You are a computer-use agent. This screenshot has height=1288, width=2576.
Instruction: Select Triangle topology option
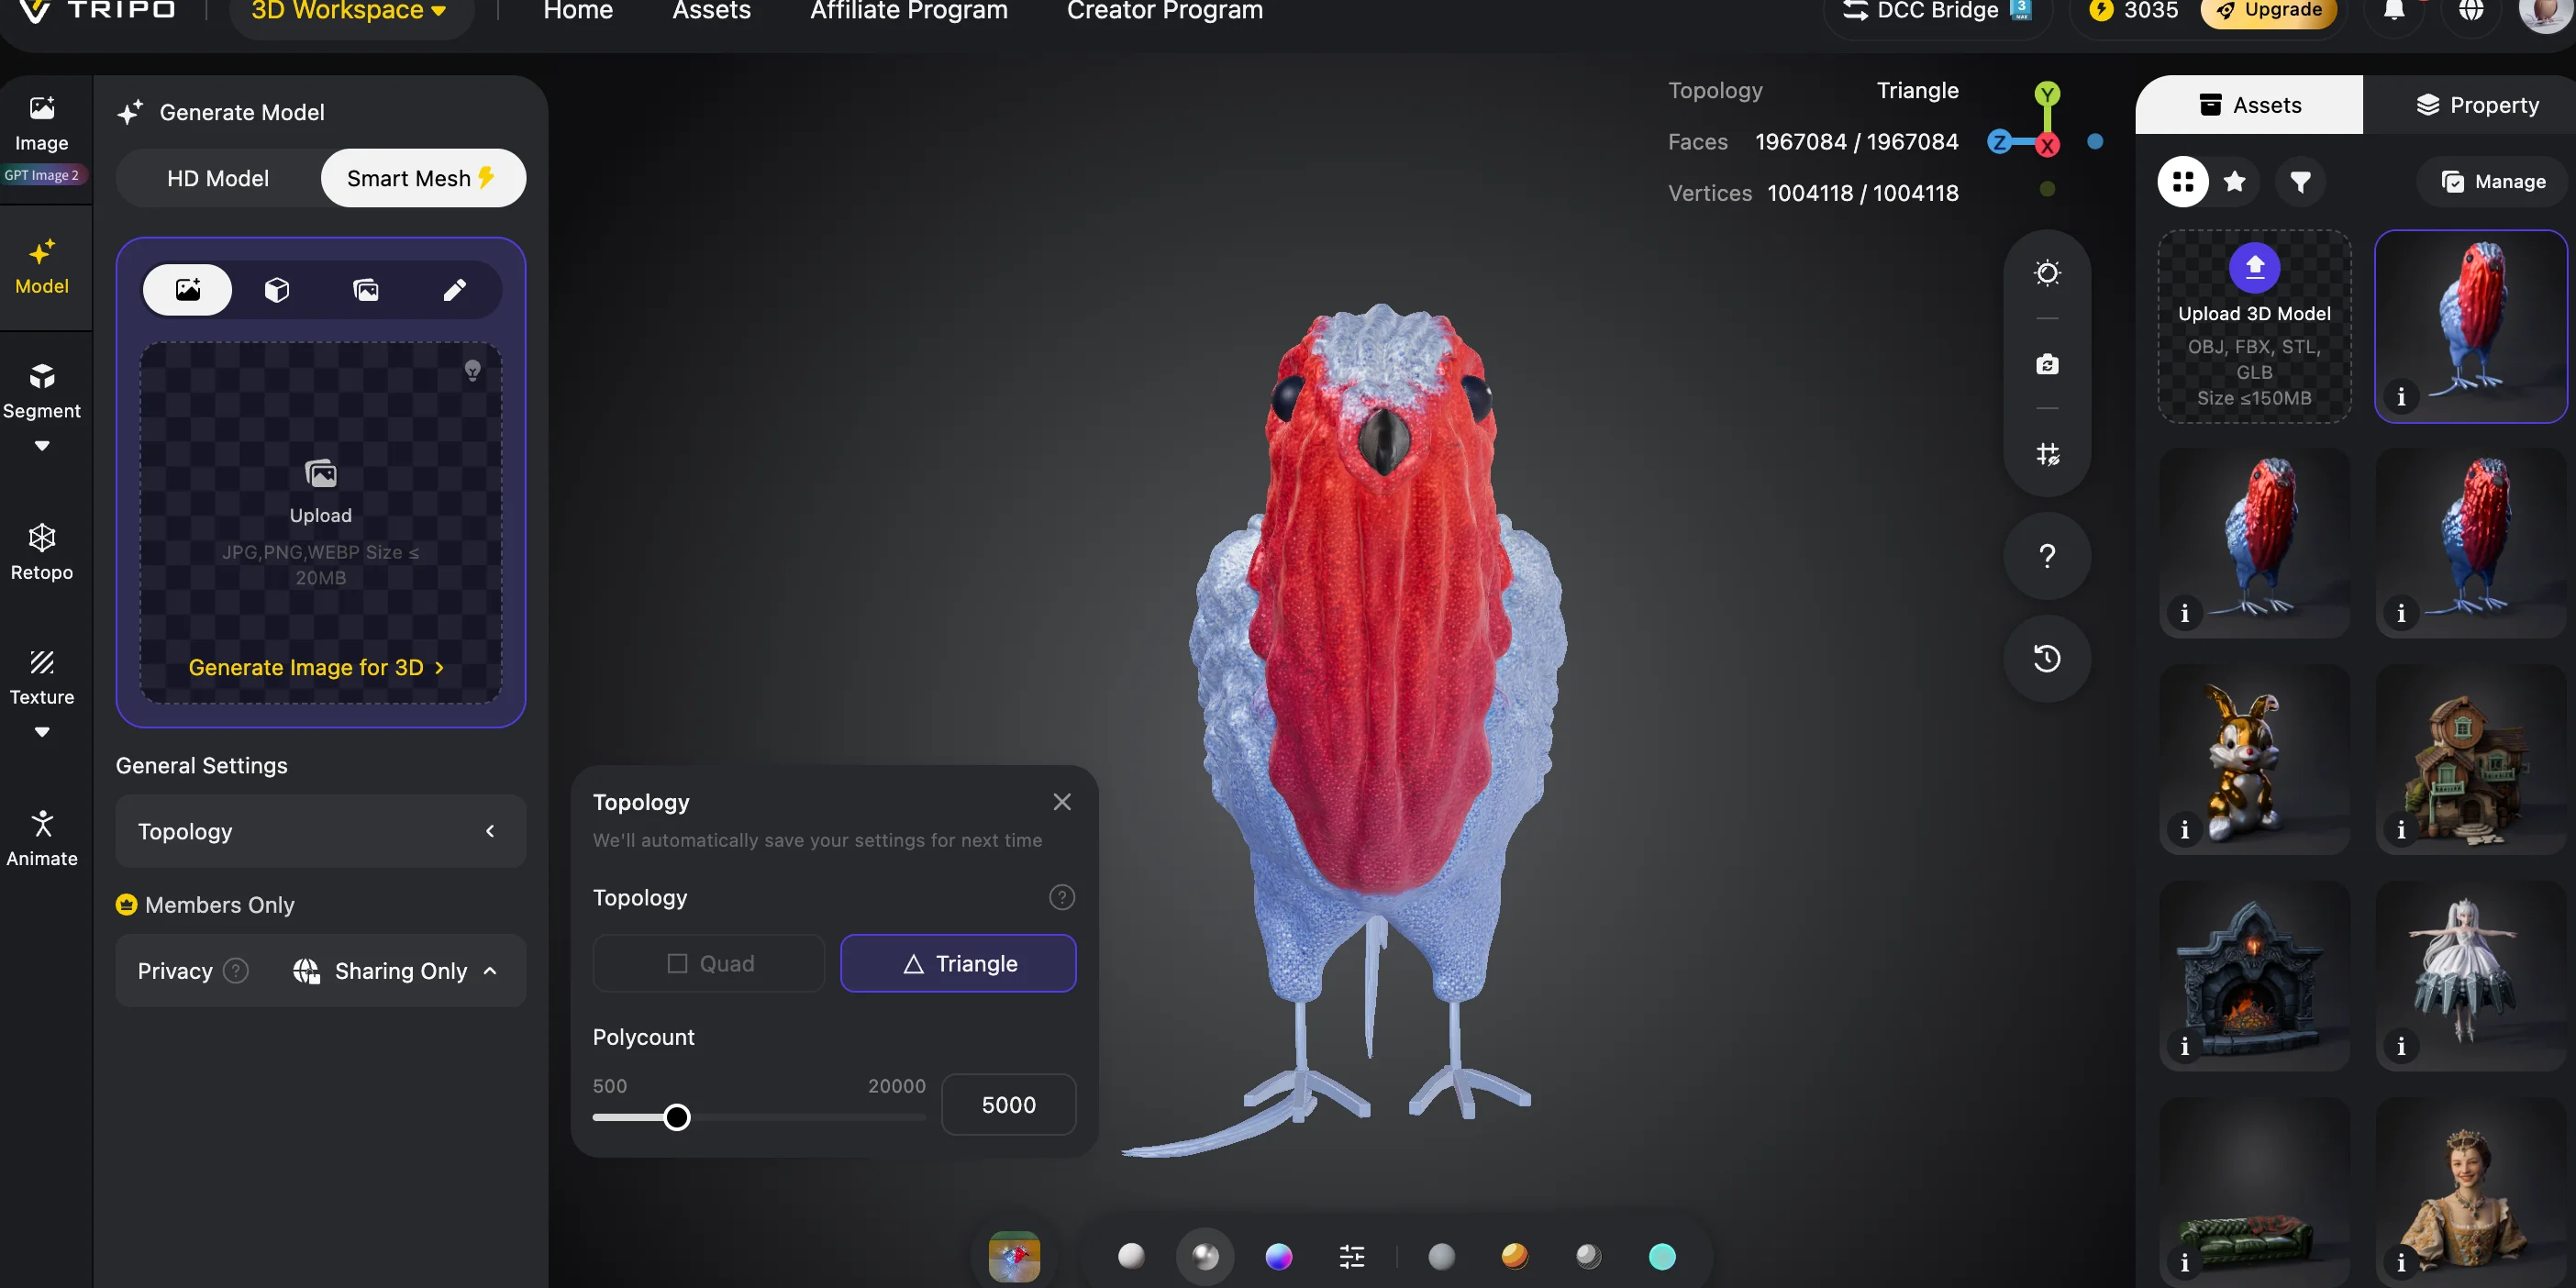[x=958, y=964]
